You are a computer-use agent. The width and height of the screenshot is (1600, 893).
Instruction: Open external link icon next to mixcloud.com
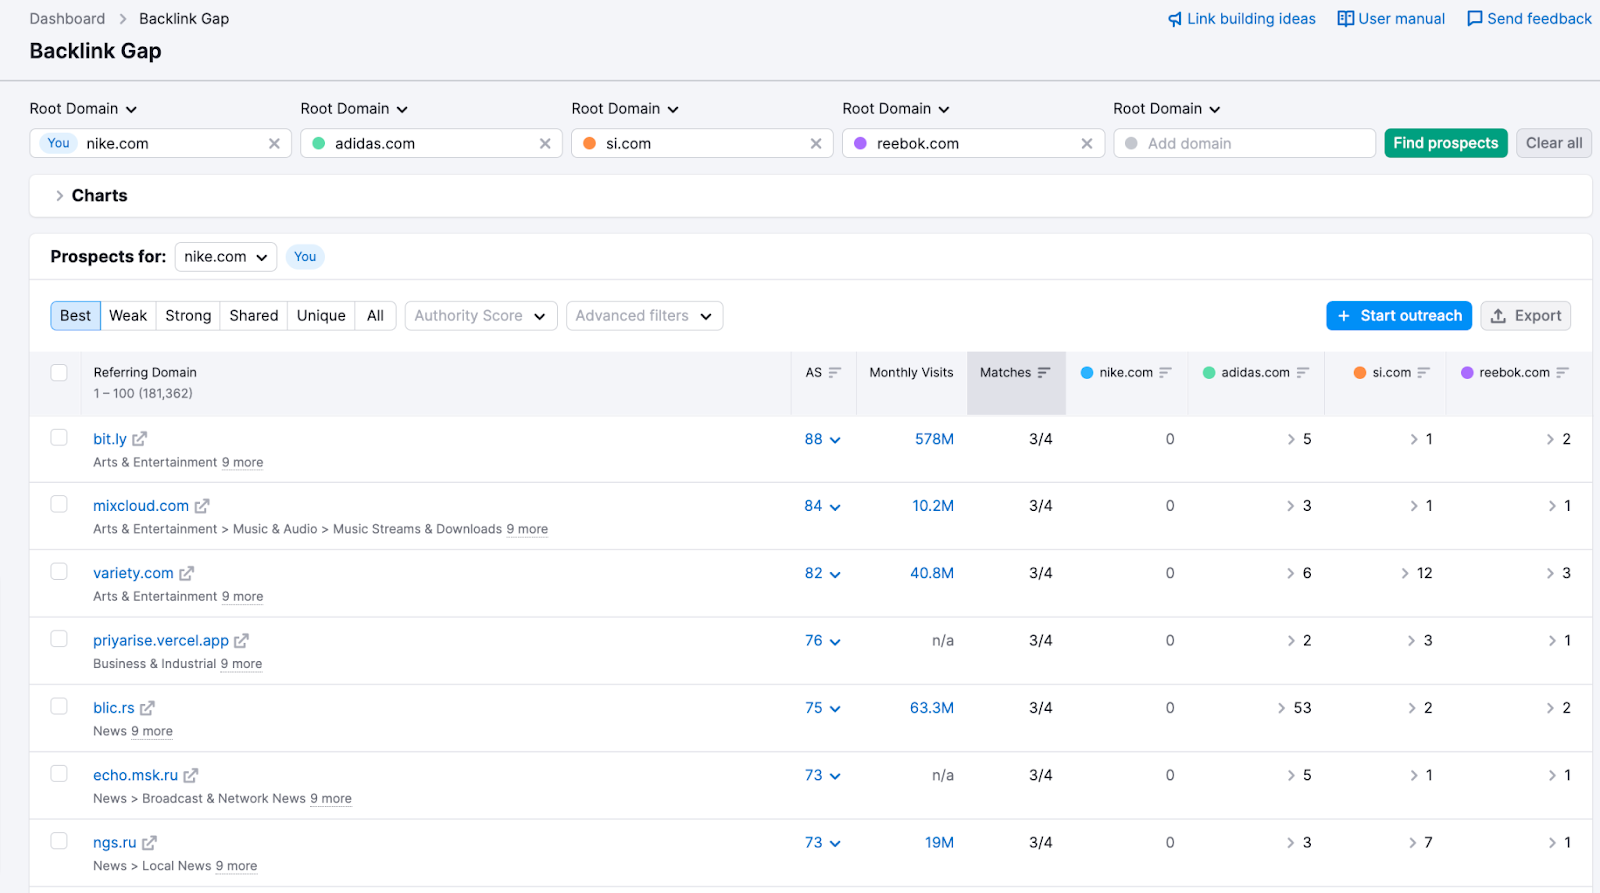click(202, 506)
